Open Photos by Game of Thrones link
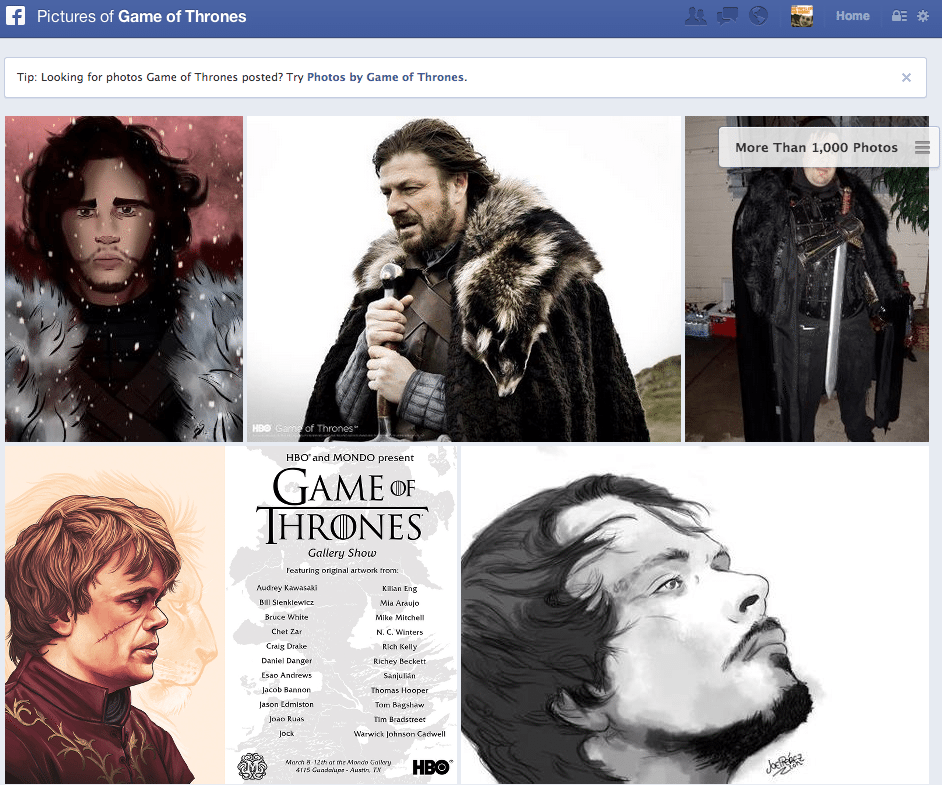The image size is (942, 785). (x=386, y=77)
